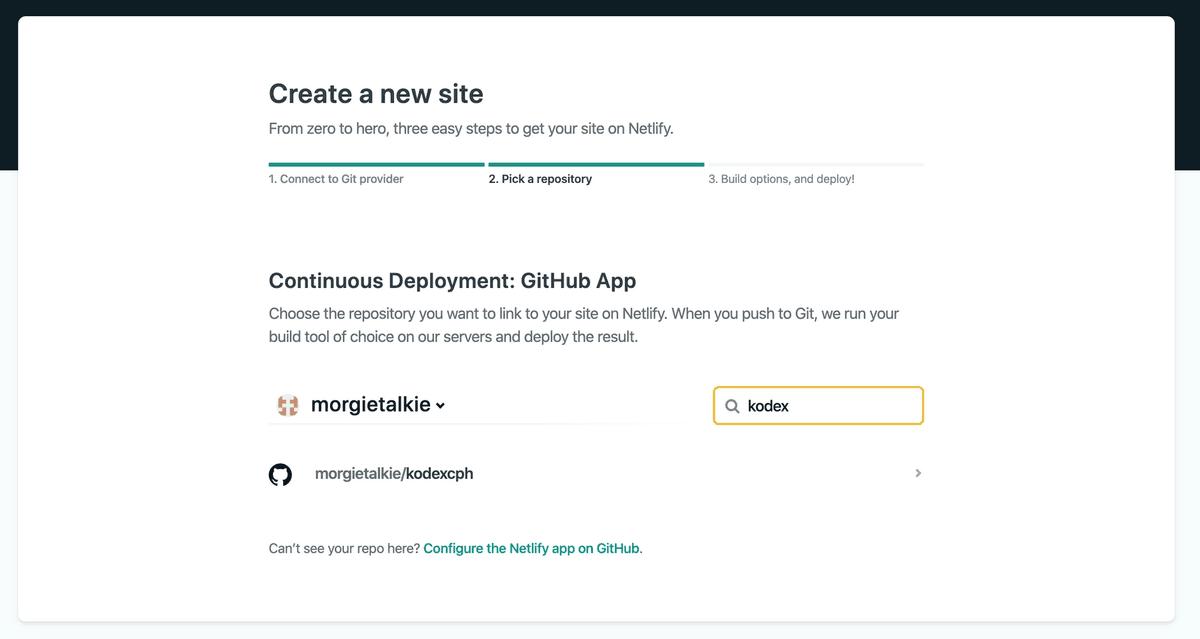The width and height of the screenshot is (1200, 639).
Task: Click the Can't see your repo here? text
Action: (x=344, y=548)
